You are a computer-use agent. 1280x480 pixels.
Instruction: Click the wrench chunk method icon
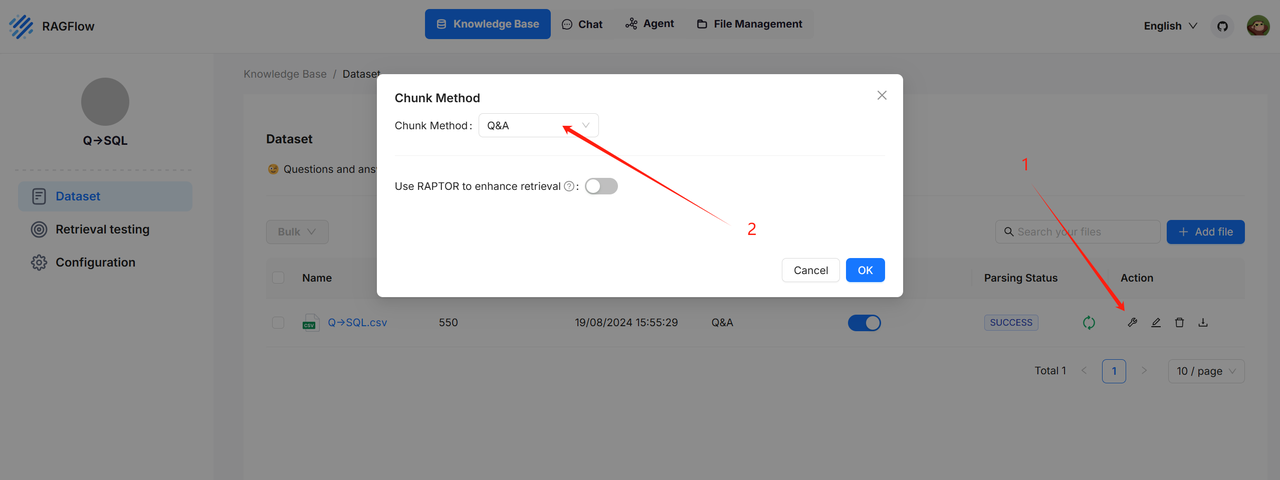pos(1132,323)
